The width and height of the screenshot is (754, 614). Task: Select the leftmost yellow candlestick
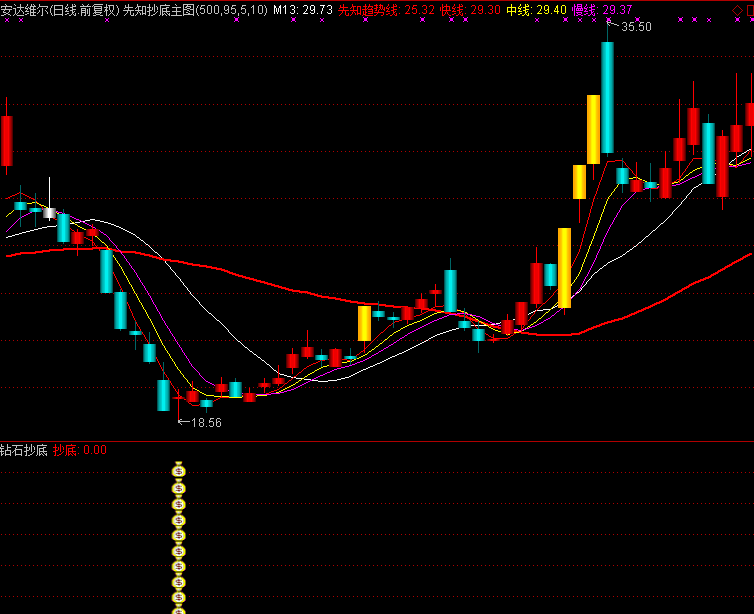364,324
